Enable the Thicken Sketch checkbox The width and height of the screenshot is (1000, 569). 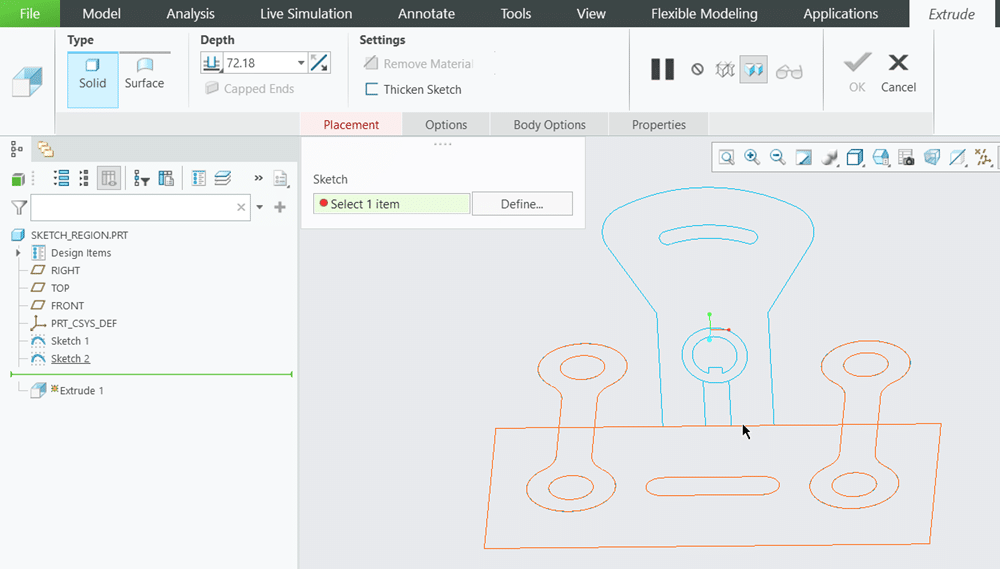tap(372, 89)
